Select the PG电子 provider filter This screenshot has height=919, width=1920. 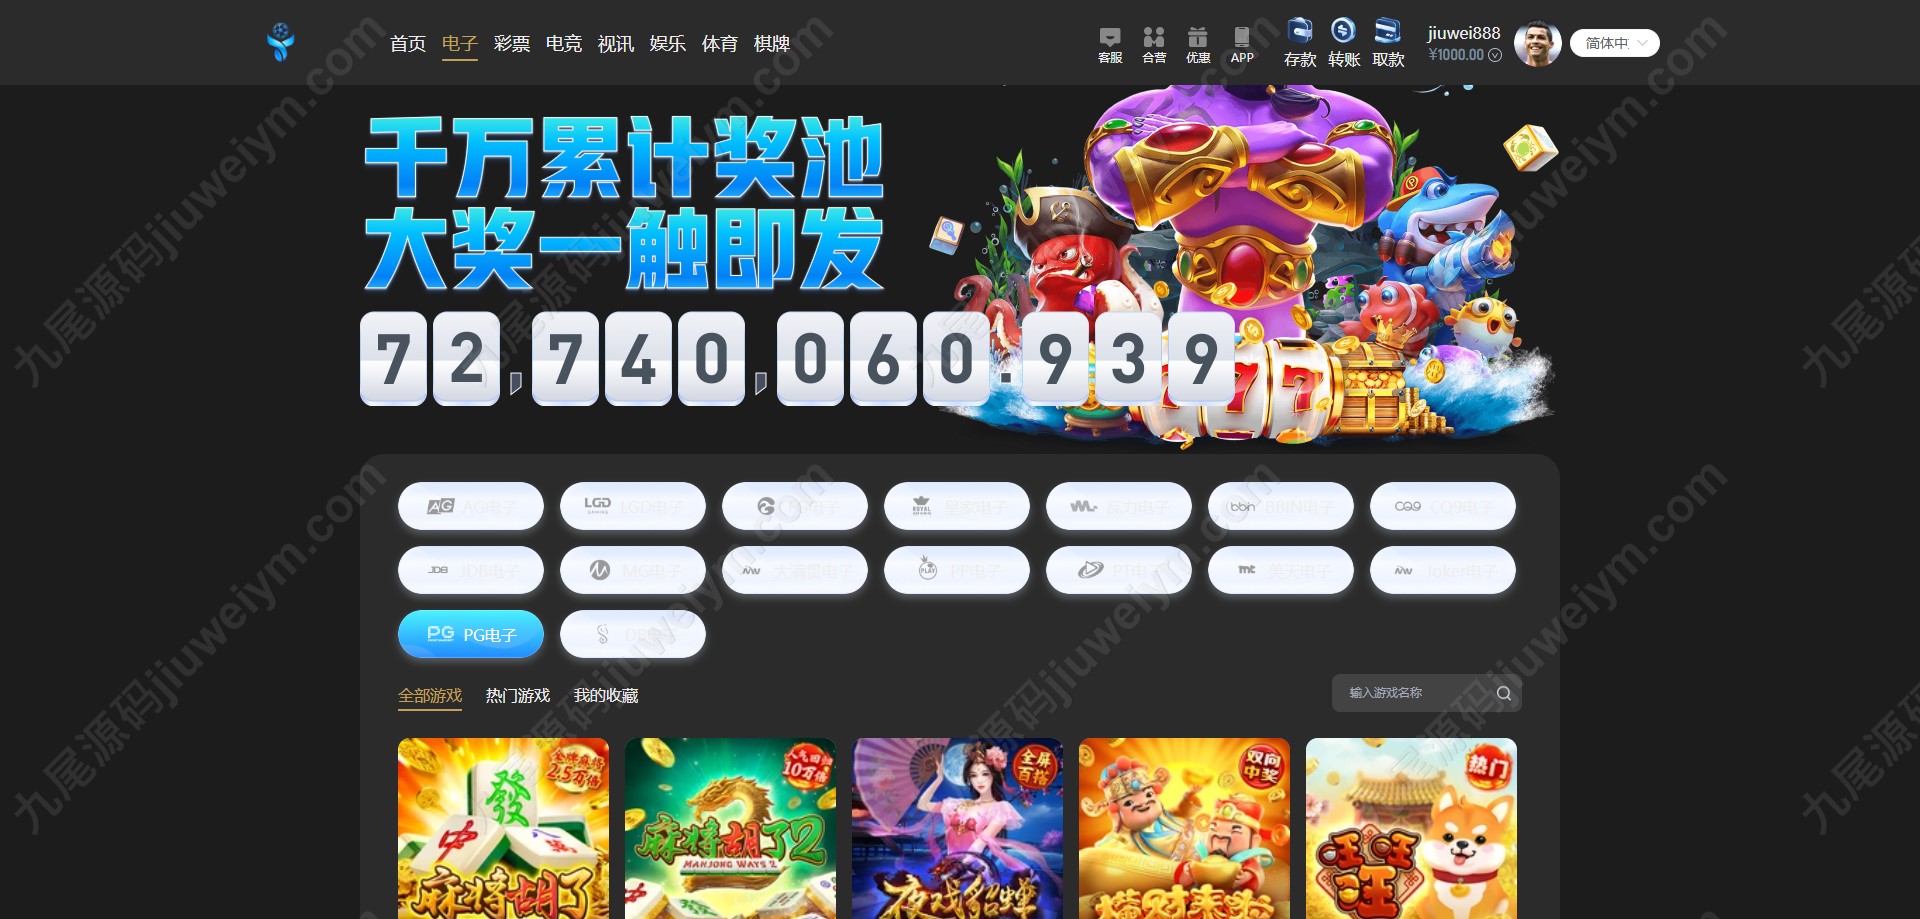[x=471, y=634]
